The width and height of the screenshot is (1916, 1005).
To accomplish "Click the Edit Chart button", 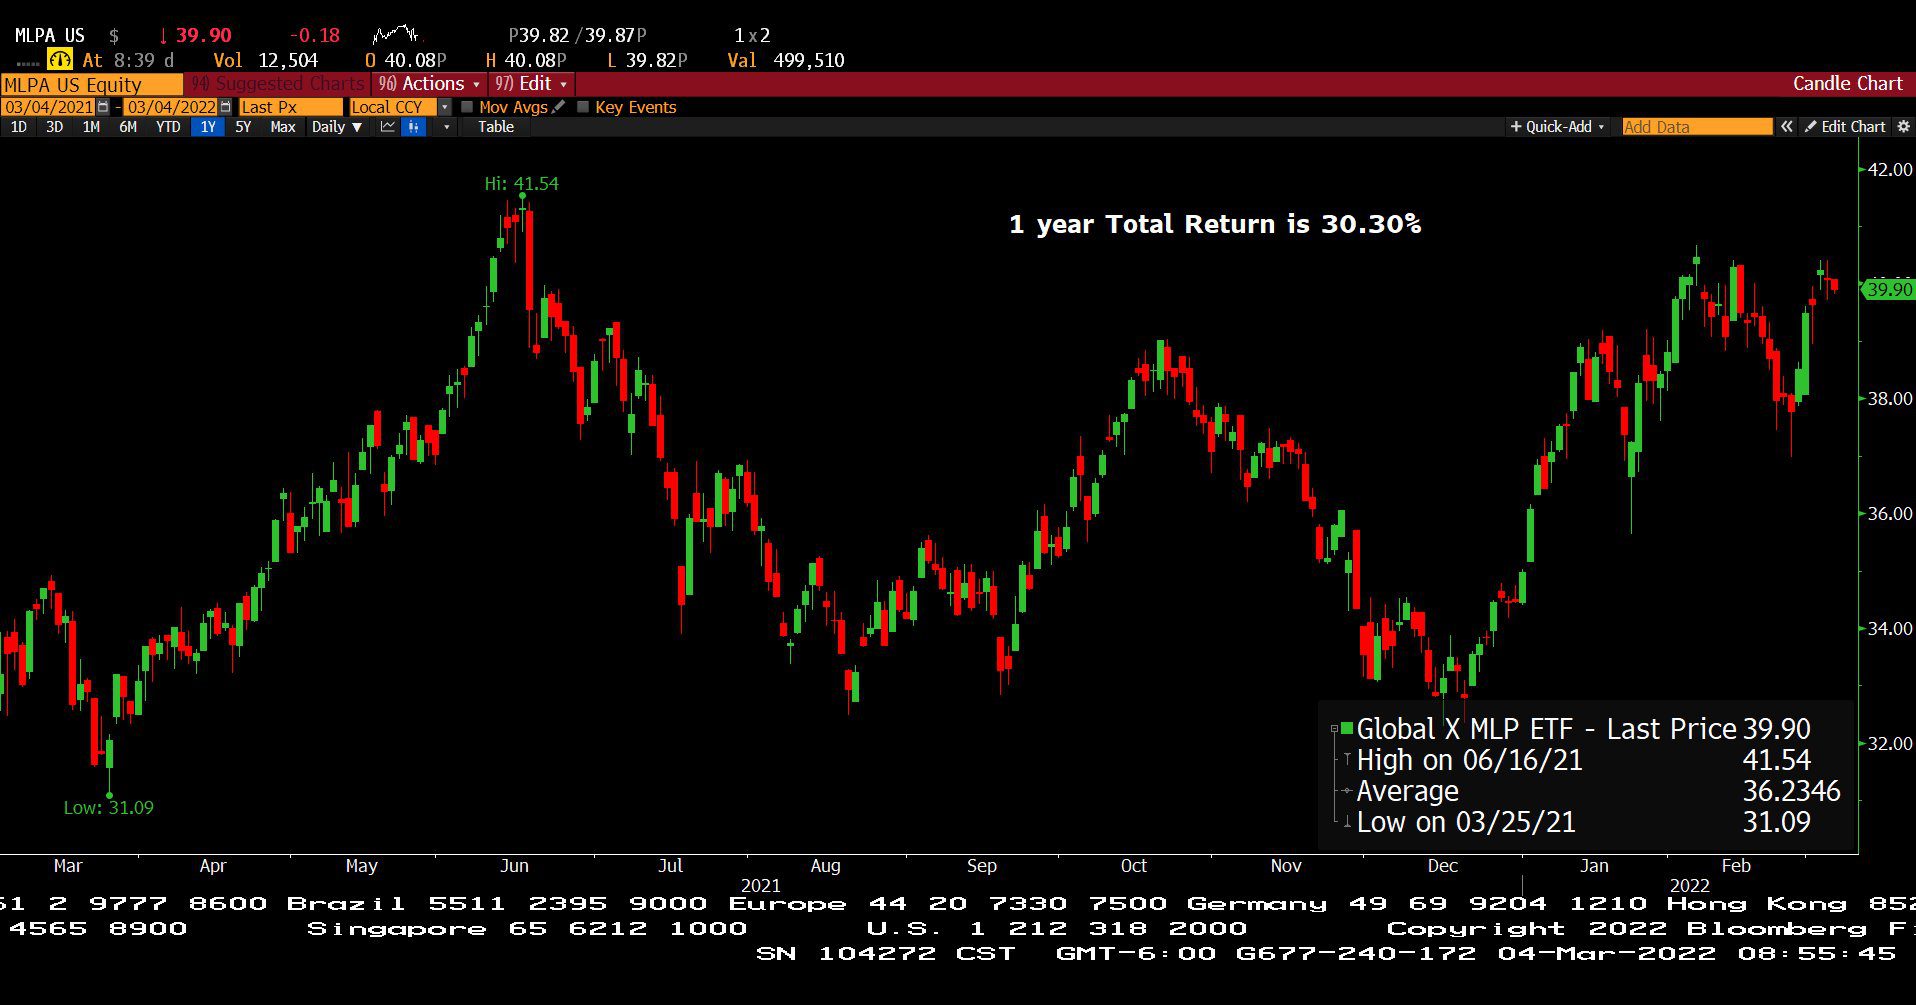I will 1845,127.
